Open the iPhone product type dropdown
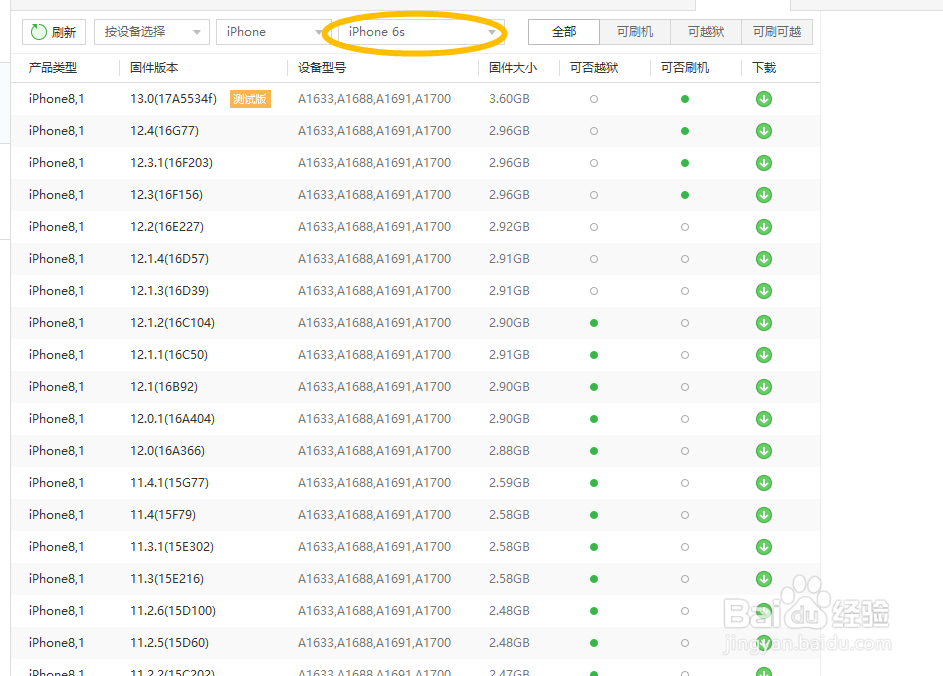The height and width of the screenshot is (676, 943). [274, 32]
